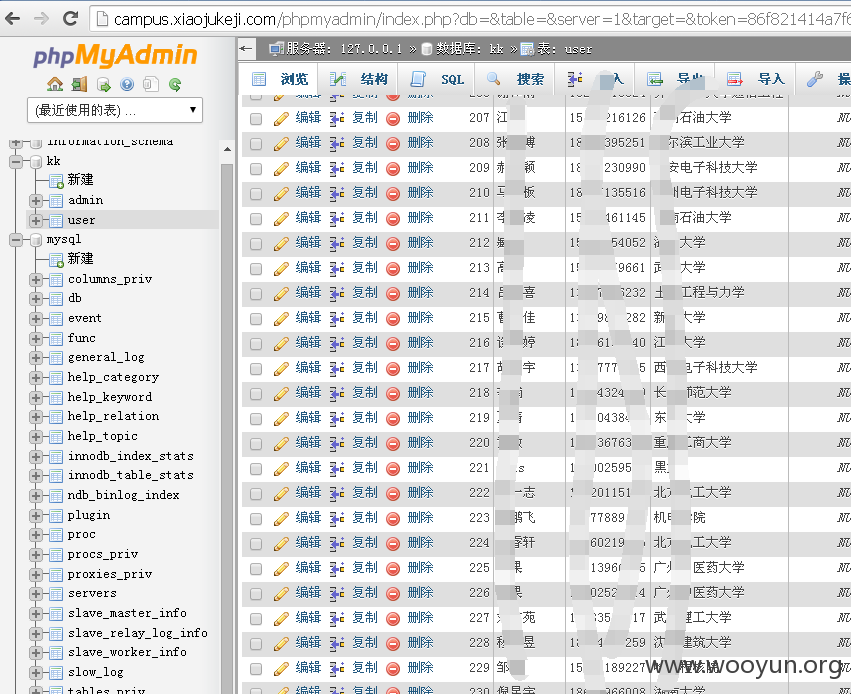
Task: Click 新建 under kk database
Action: click(80, 180)
